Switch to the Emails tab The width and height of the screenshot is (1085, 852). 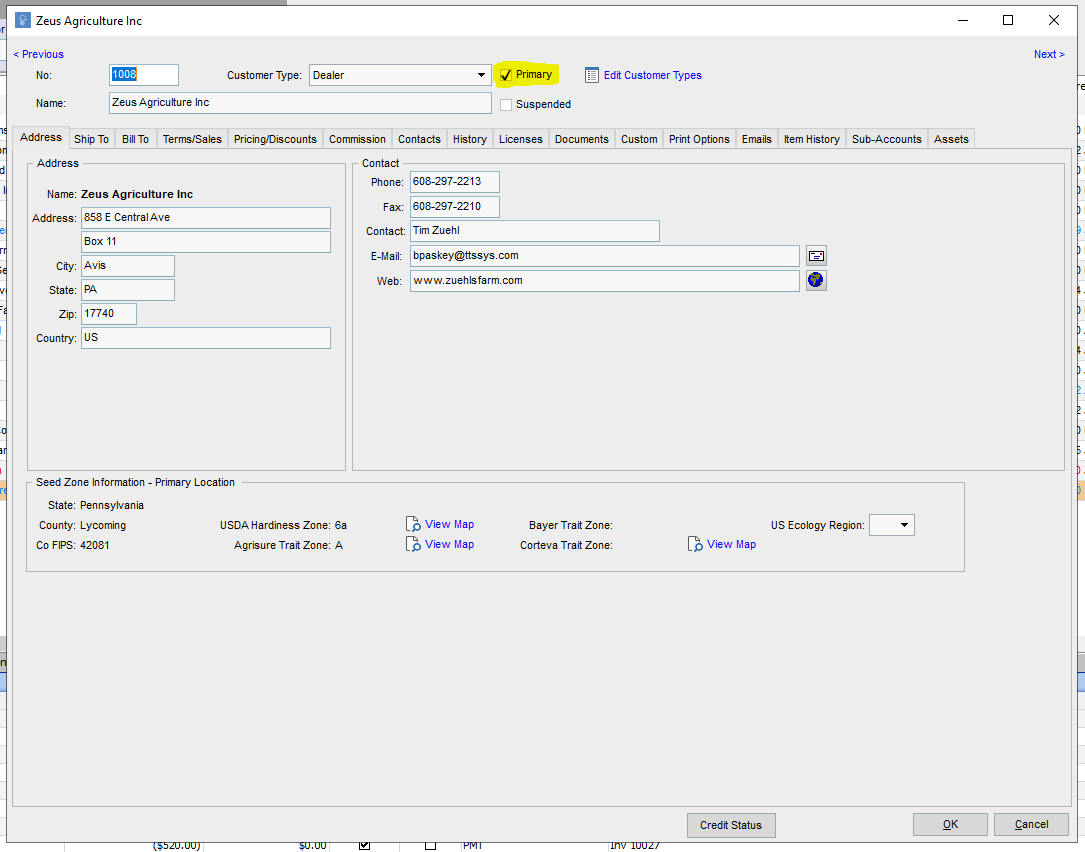pyautogui.click(x=757, y=139)
